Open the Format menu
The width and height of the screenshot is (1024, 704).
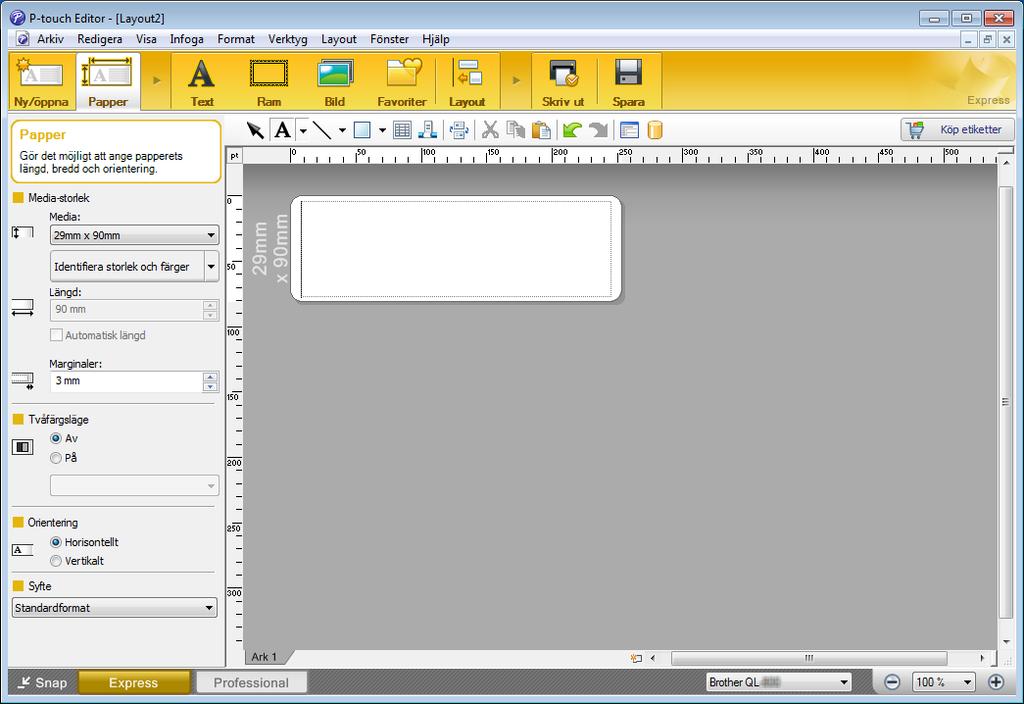click(x=236, y=39)
